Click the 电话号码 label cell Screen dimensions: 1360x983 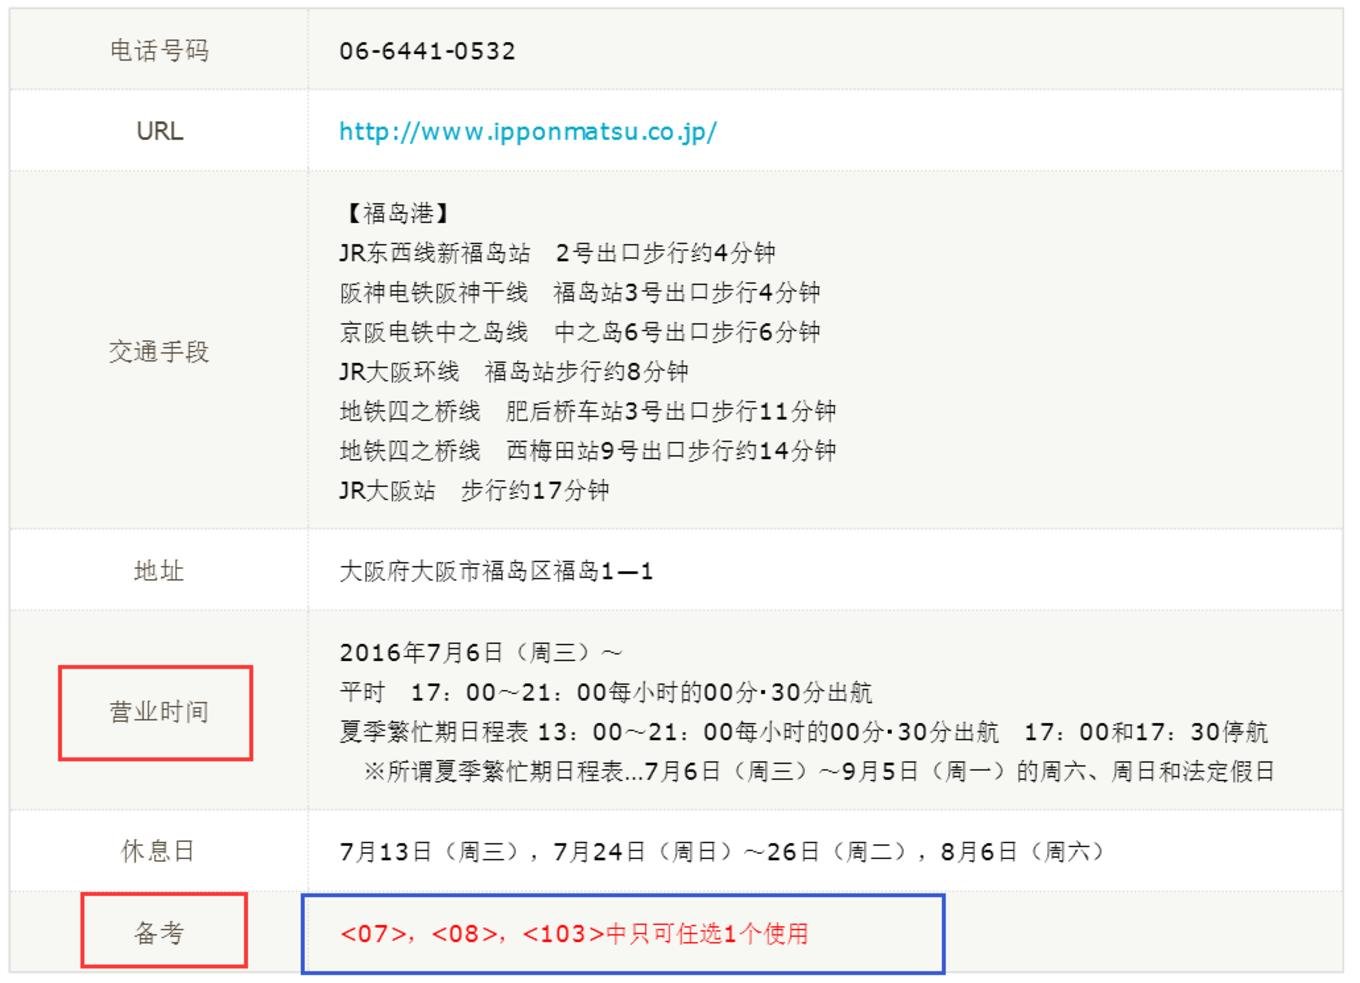coord(159,51)
